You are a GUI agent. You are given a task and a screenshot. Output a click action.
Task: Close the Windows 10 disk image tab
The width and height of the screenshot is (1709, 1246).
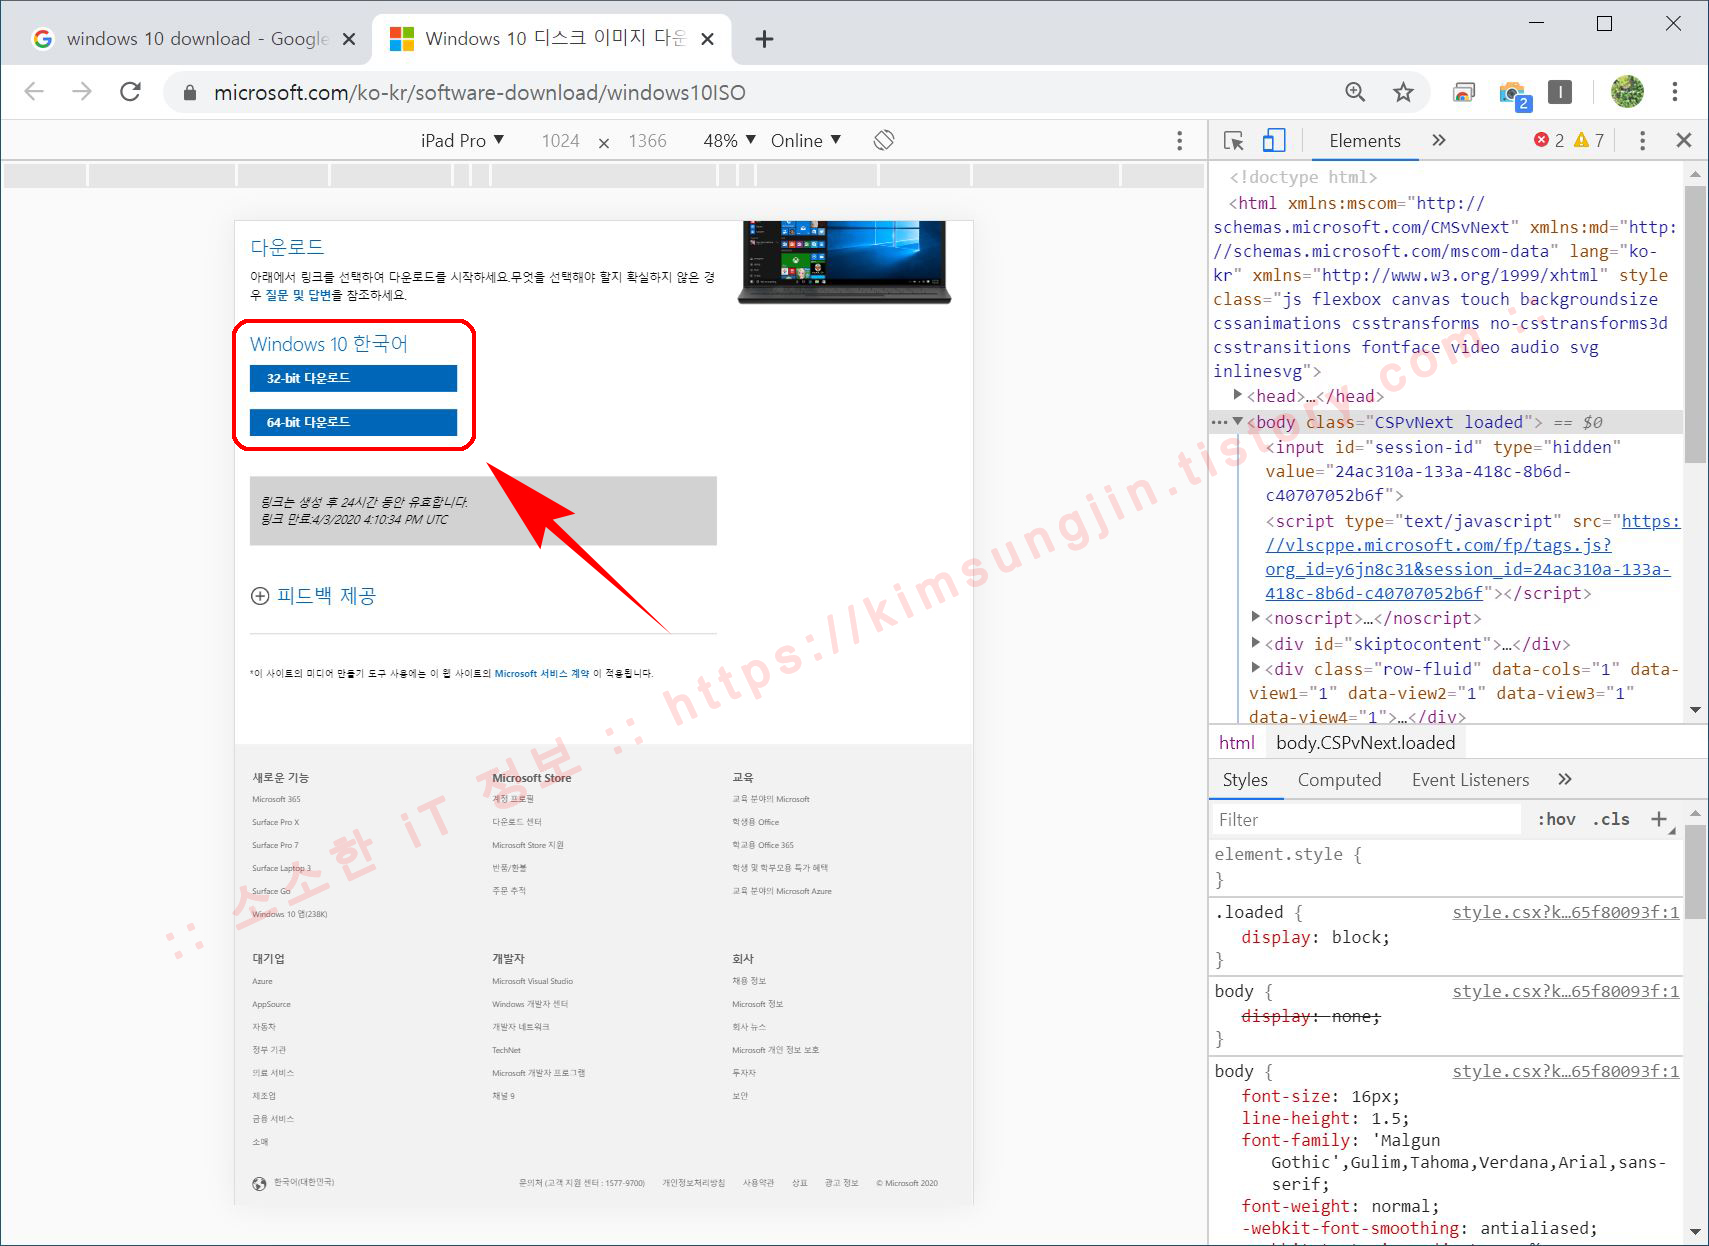(x=707, y=39)
